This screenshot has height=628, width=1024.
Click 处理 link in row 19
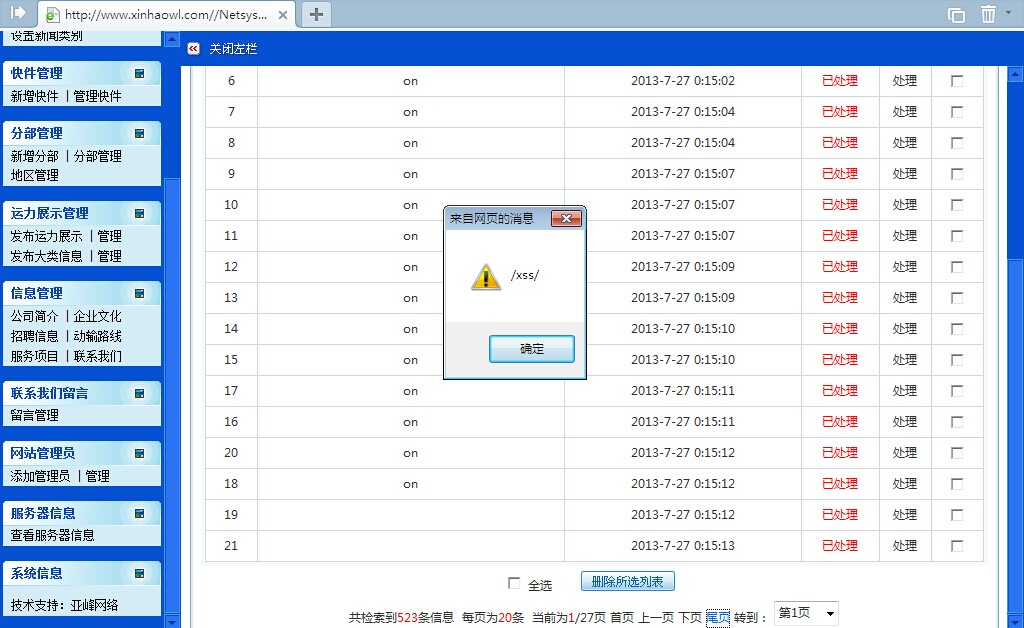pos(904,514)
